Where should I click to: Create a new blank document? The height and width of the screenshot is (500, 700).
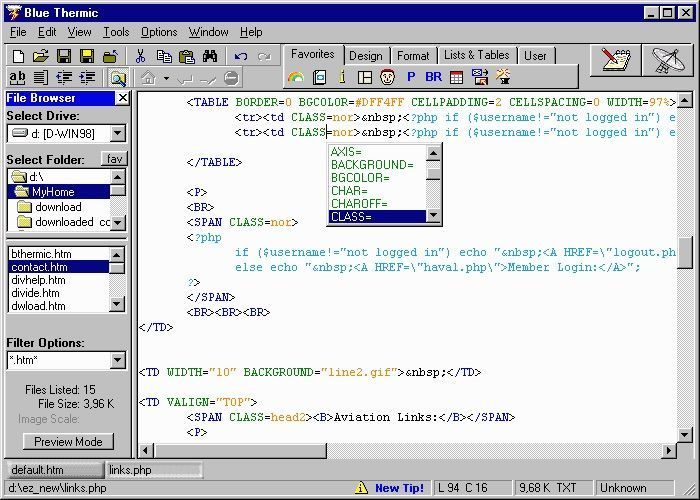[x=18, y=56]
